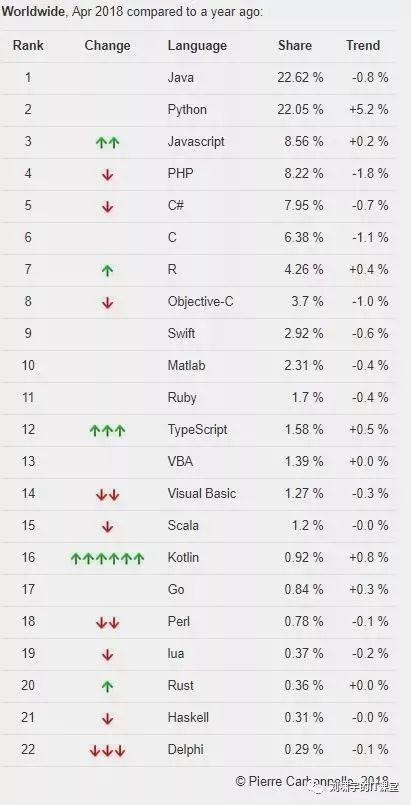Click the Pierre Carbonnelle copyright text
This screenshot has height=805, width=411.
tap(312, 781)
